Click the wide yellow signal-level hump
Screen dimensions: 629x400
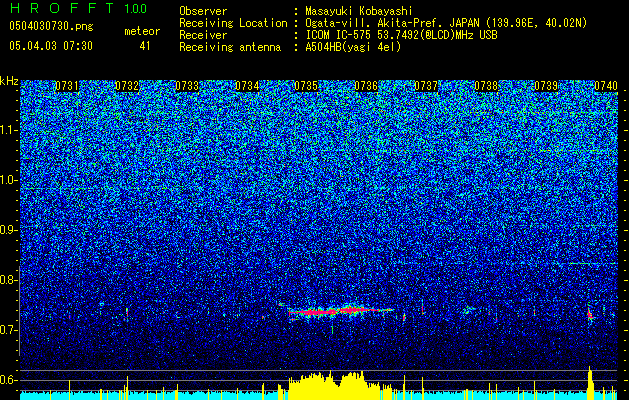point(334,385)
